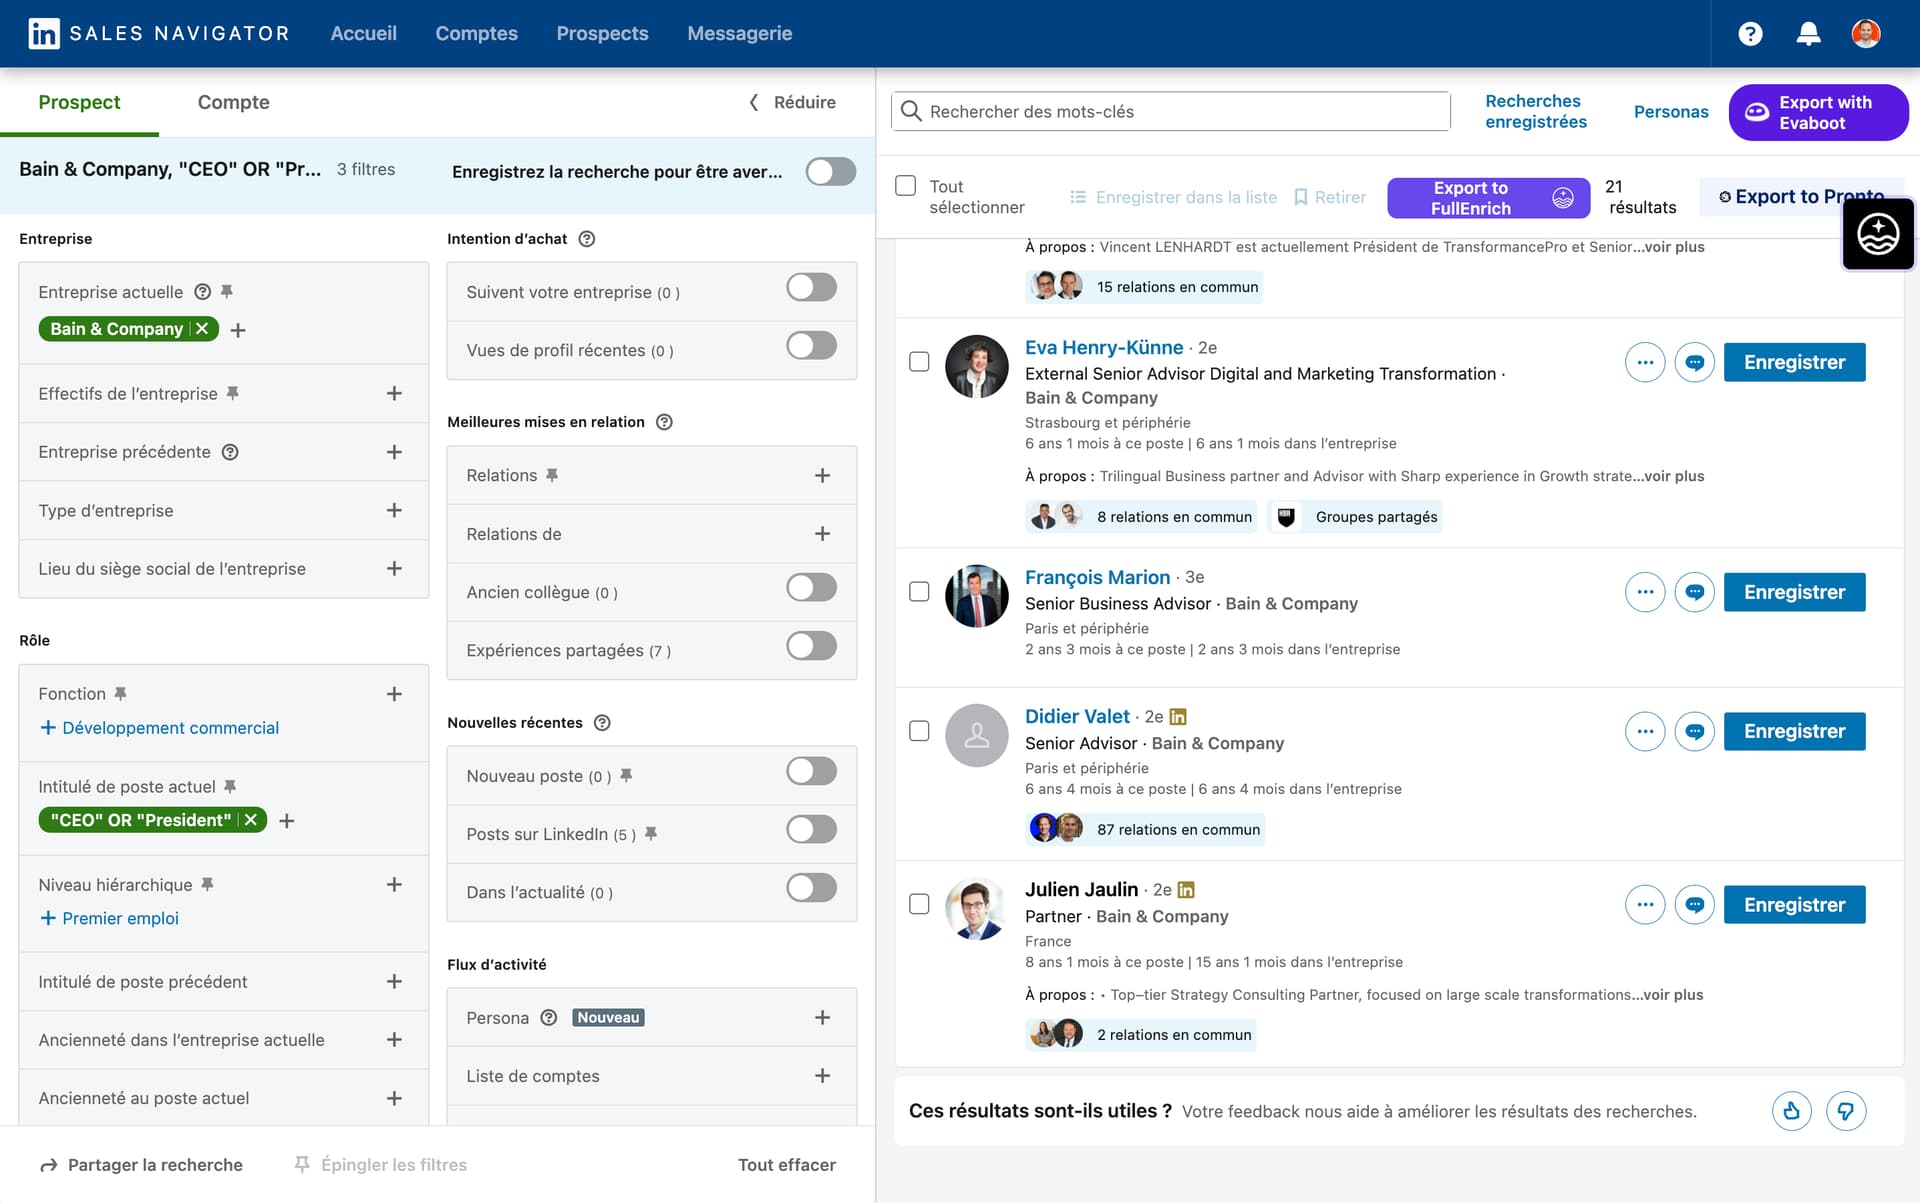Click Export to FullEnrich button
The width and height of the screenshot is (1920, 1203).
[1488, 198]
